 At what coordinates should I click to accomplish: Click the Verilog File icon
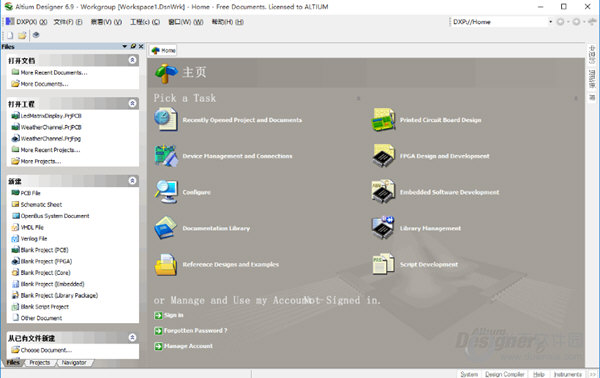(x=15, y=238)
